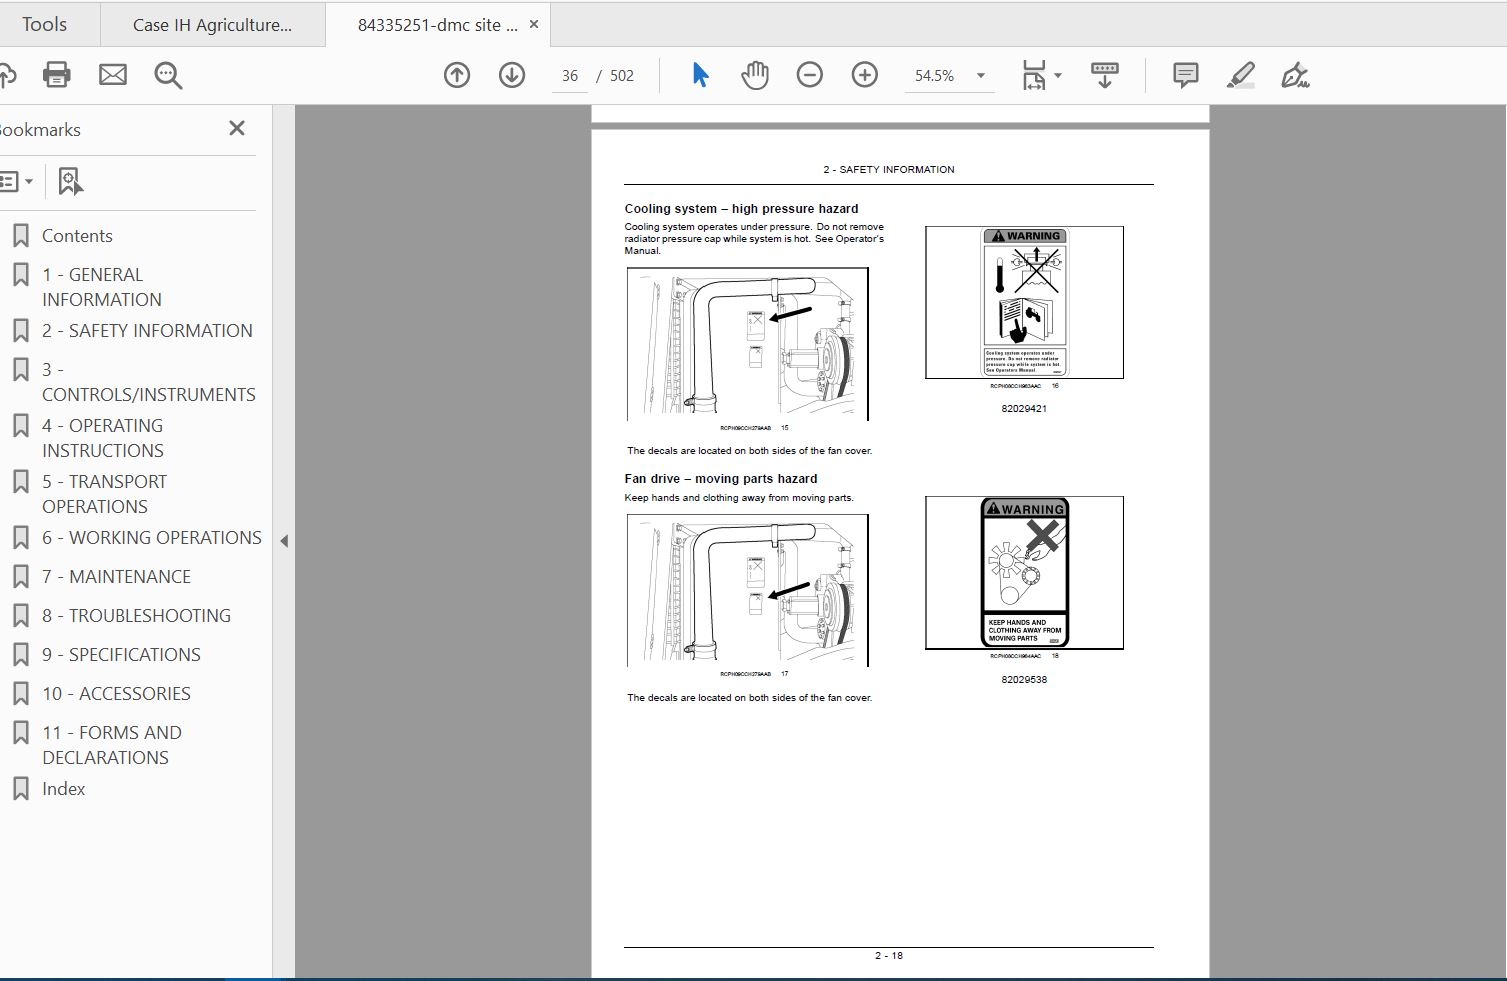
Task: Click the '2 - SAFETY INFORMATION' page header
Action: (889, 170)
